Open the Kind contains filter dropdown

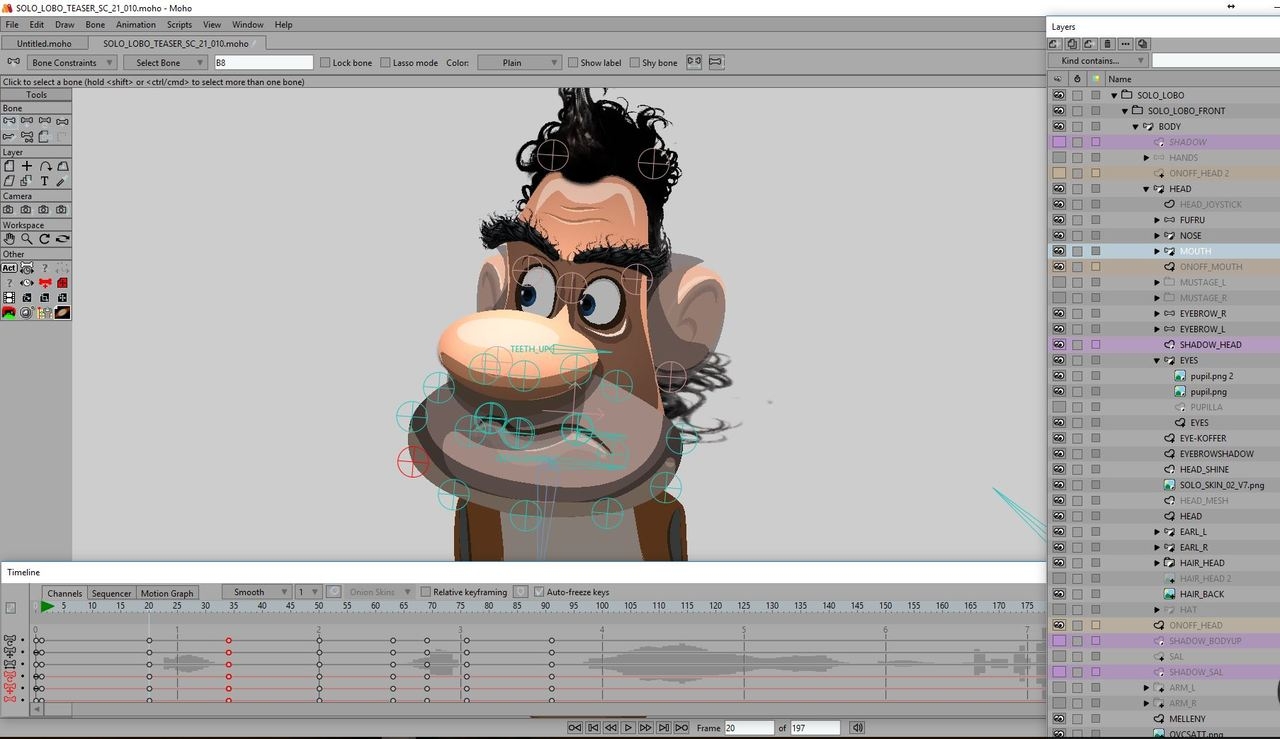click(1097, 61)
